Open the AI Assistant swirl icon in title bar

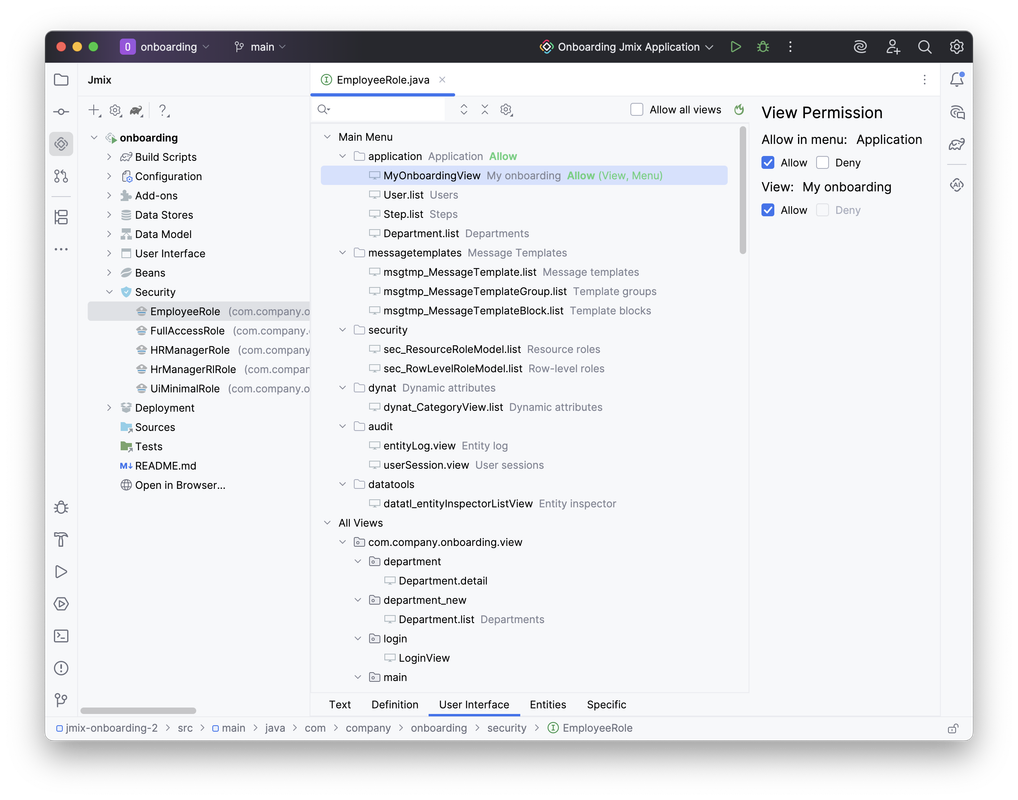860,47
